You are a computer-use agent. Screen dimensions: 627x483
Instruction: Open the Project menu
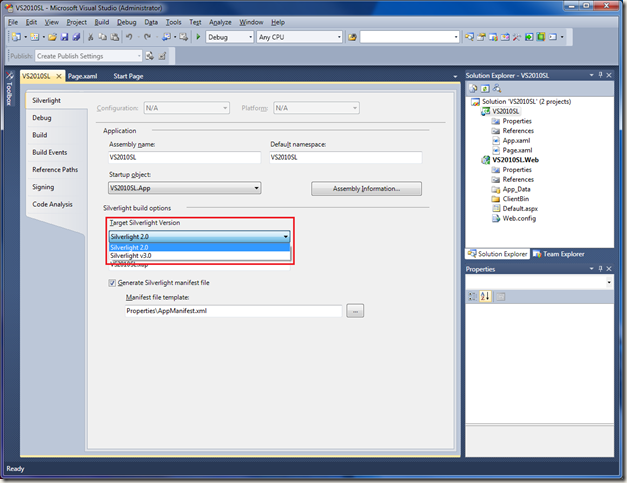tap(76, 22)
